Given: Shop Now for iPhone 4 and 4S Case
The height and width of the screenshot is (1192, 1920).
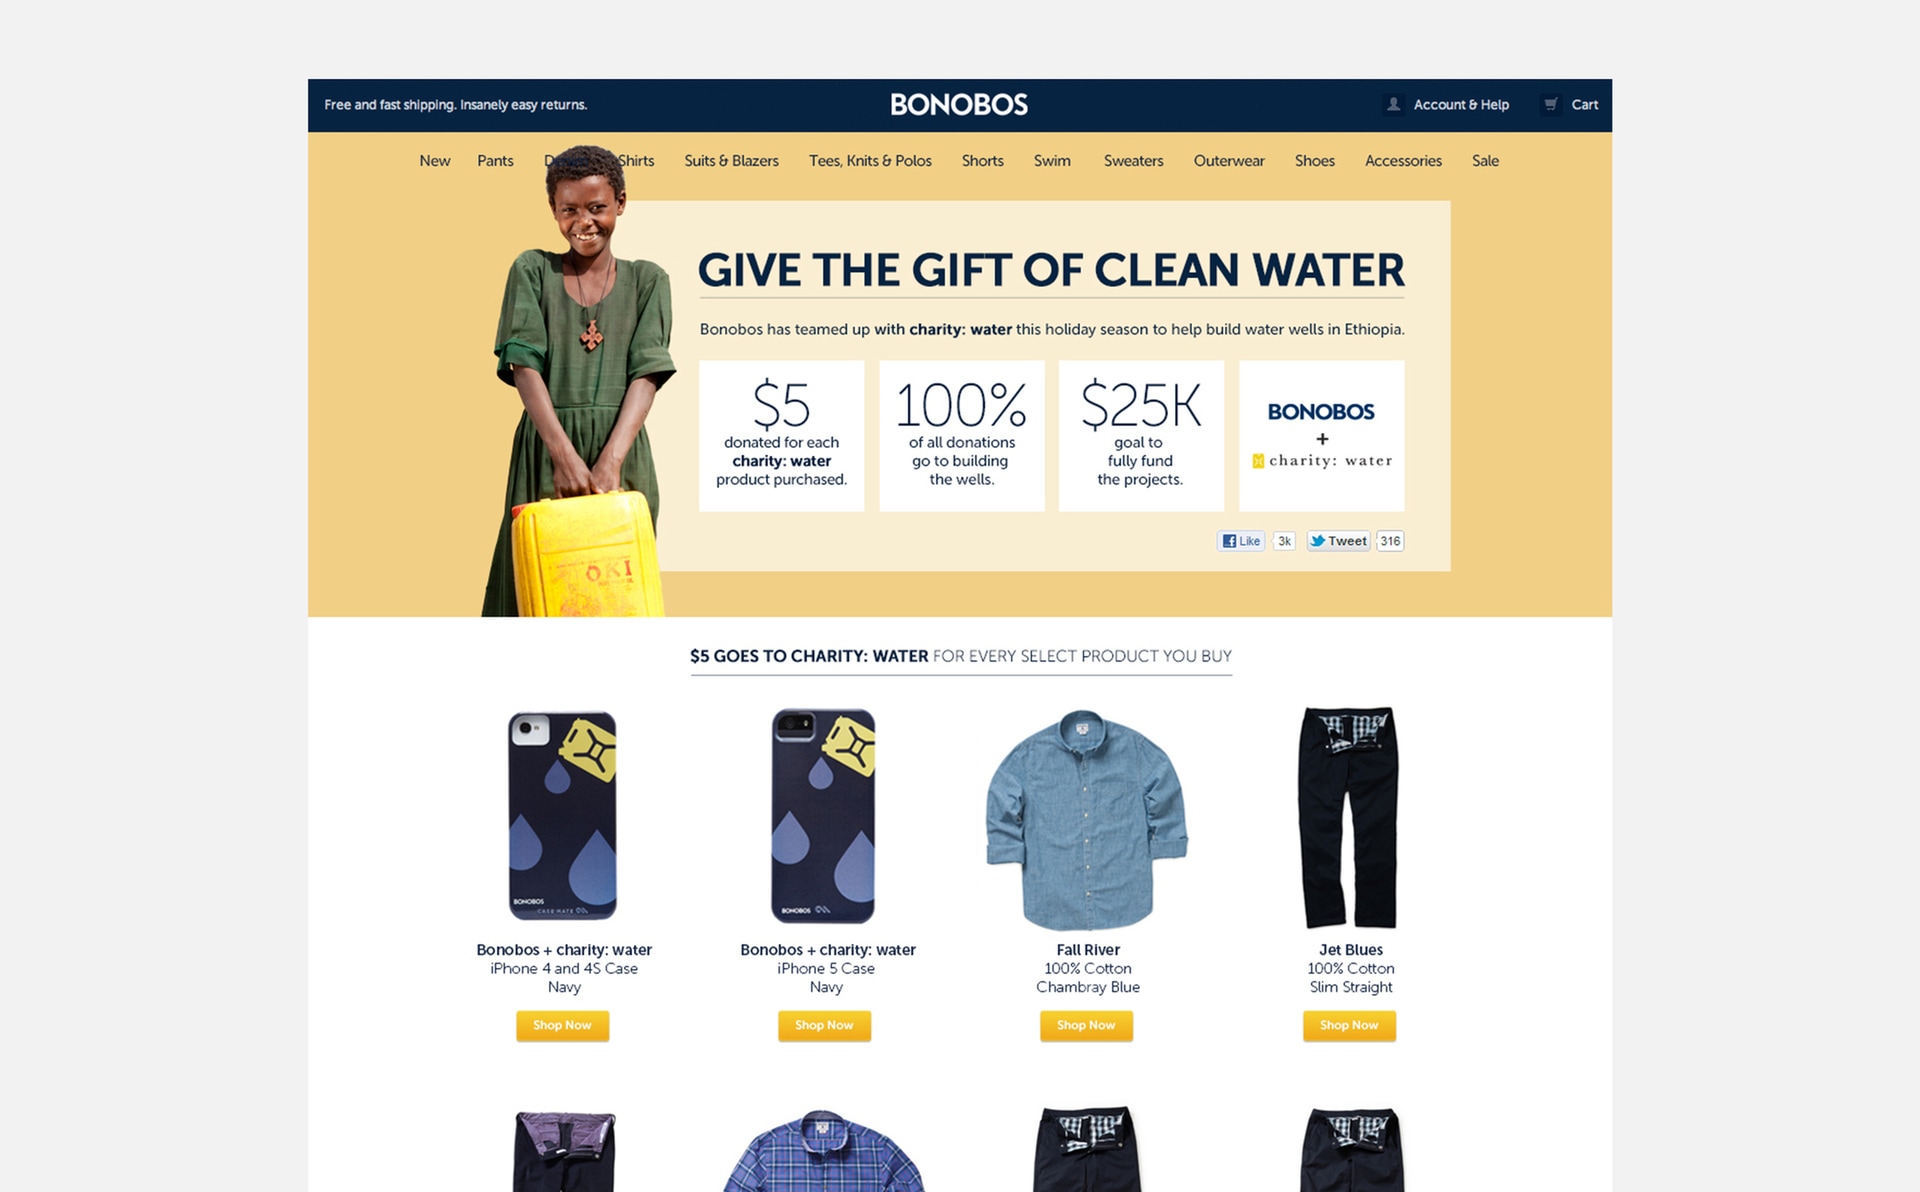Looking at the screenshot, I should point(562,1026).
